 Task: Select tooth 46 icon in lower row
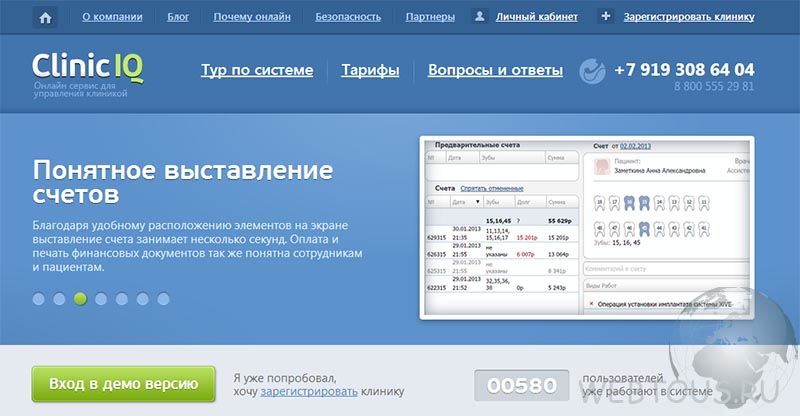(x=629, y=229)
